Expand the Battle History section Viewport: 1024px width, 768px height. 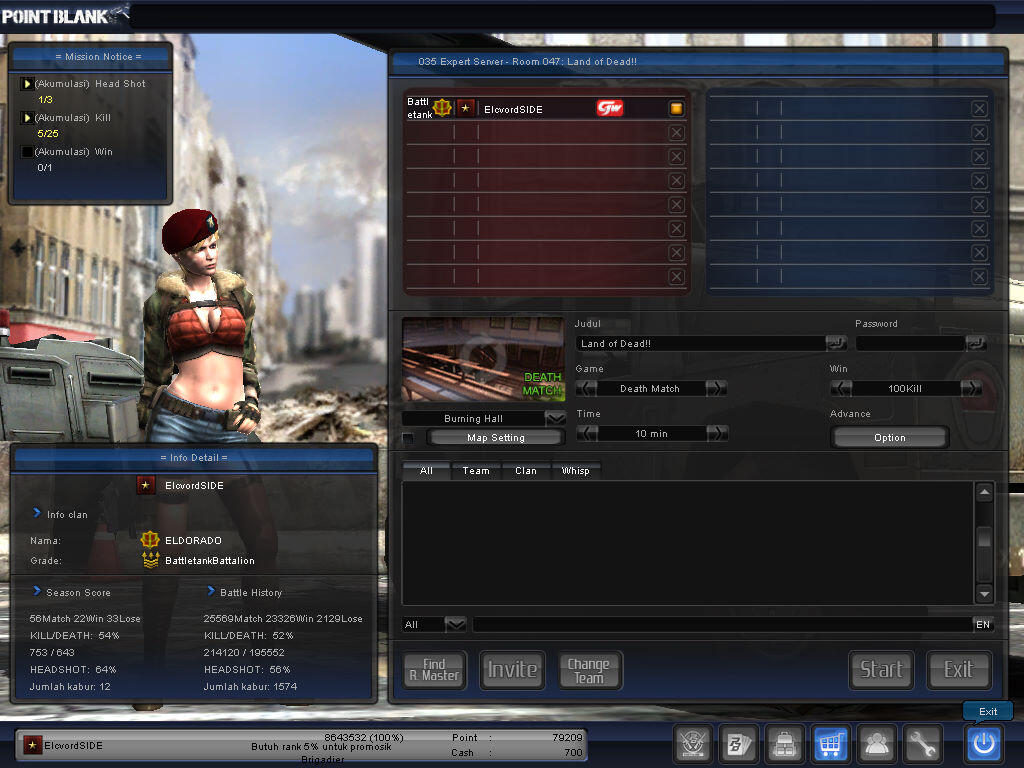click(211, 590)
